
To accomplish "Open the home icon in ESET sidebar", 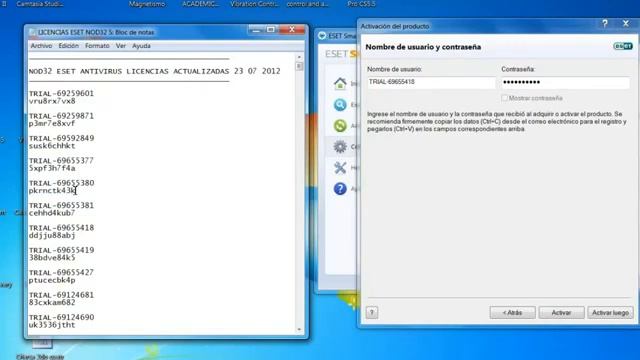I will (x=340, y=84).
